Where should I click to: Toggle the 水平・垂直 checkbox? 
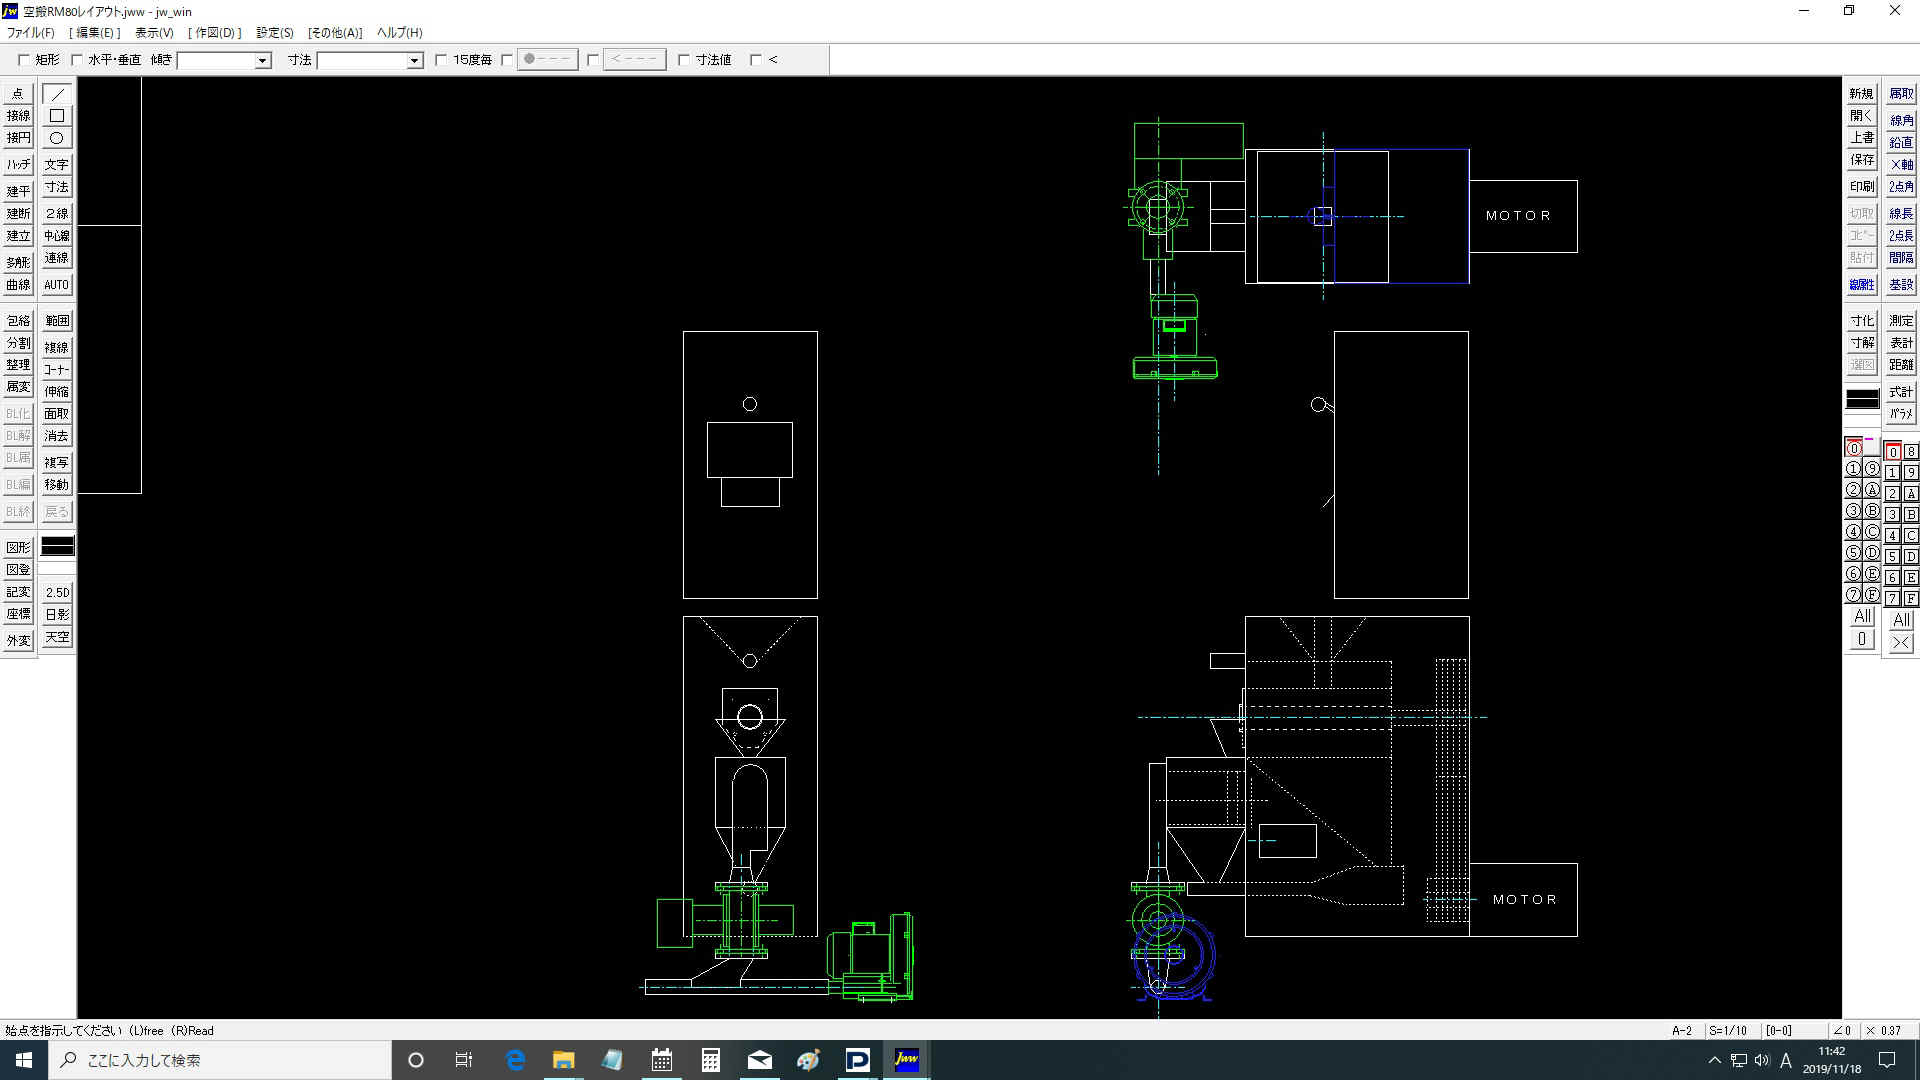pyautogui.click(x=77, y=60)
